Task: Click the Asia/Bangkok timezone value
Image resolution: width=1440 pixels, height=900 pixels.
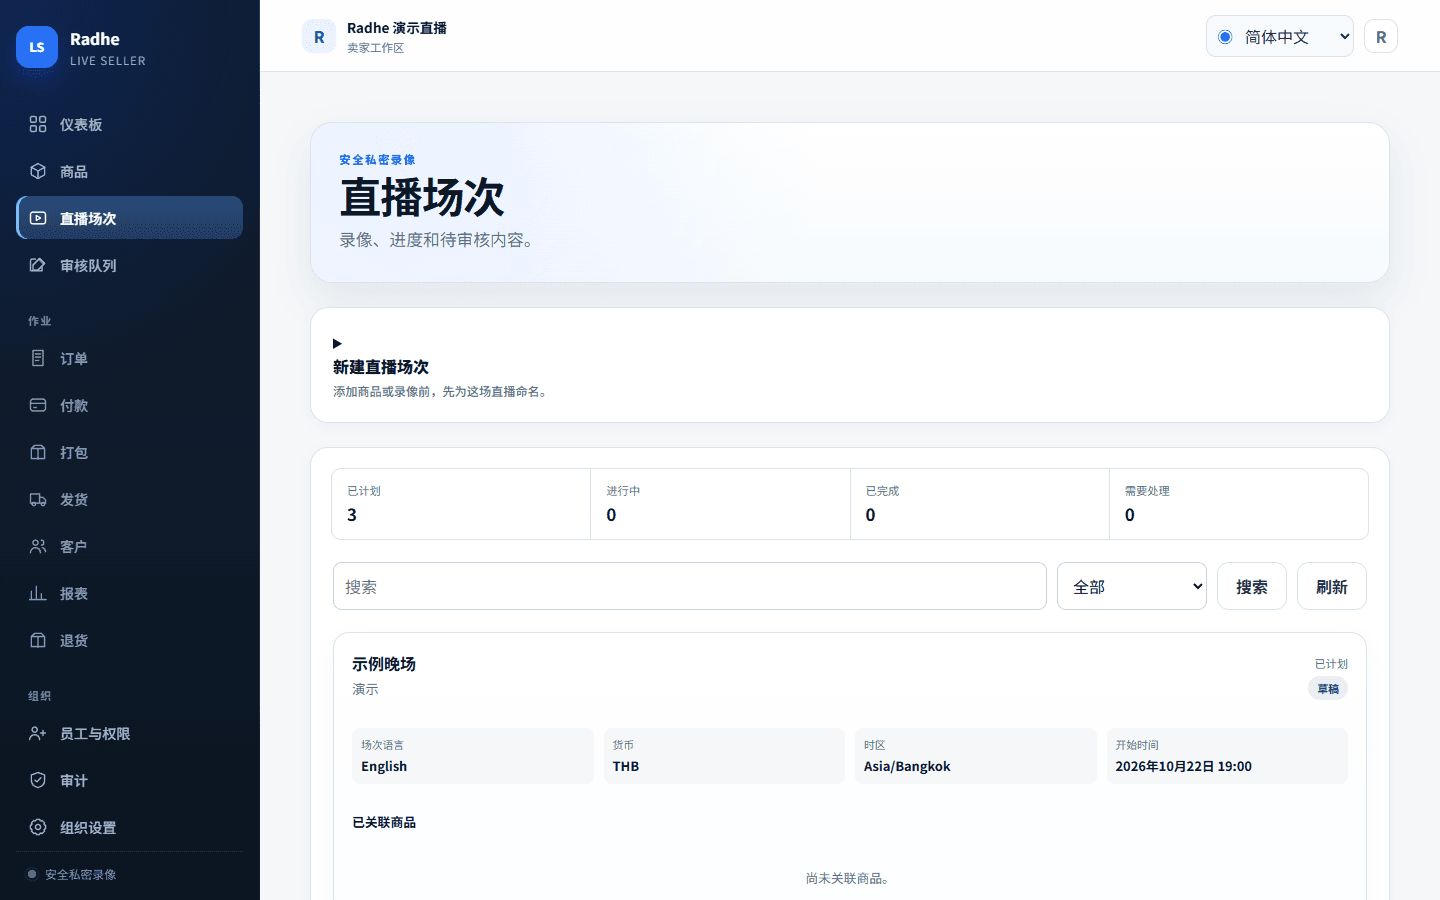Action: point(907,766)
